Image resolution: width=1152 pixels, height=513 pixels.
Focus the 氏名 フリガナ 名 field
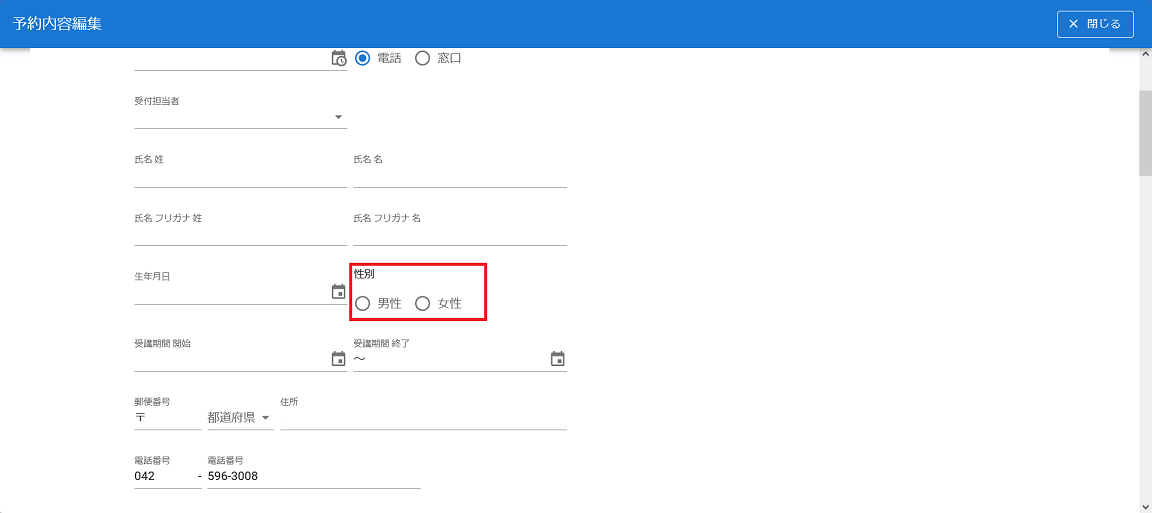pos(460,234)
